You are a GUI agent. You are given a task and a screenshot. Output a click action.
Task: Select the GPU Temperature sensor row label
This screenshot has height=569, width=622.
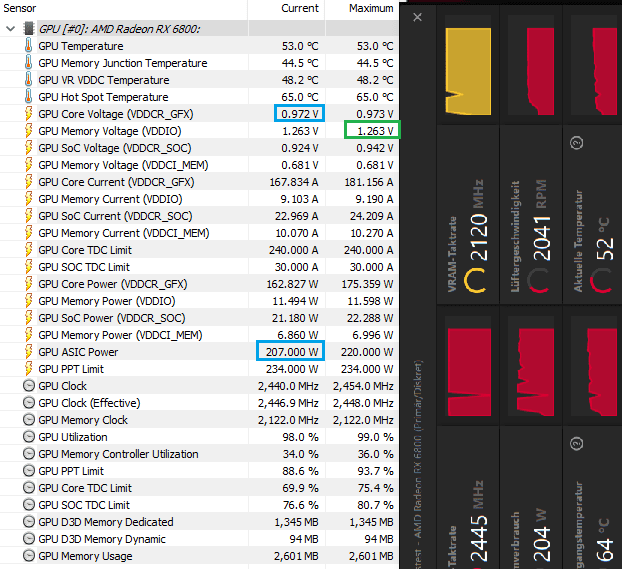(x=81, y=46)
